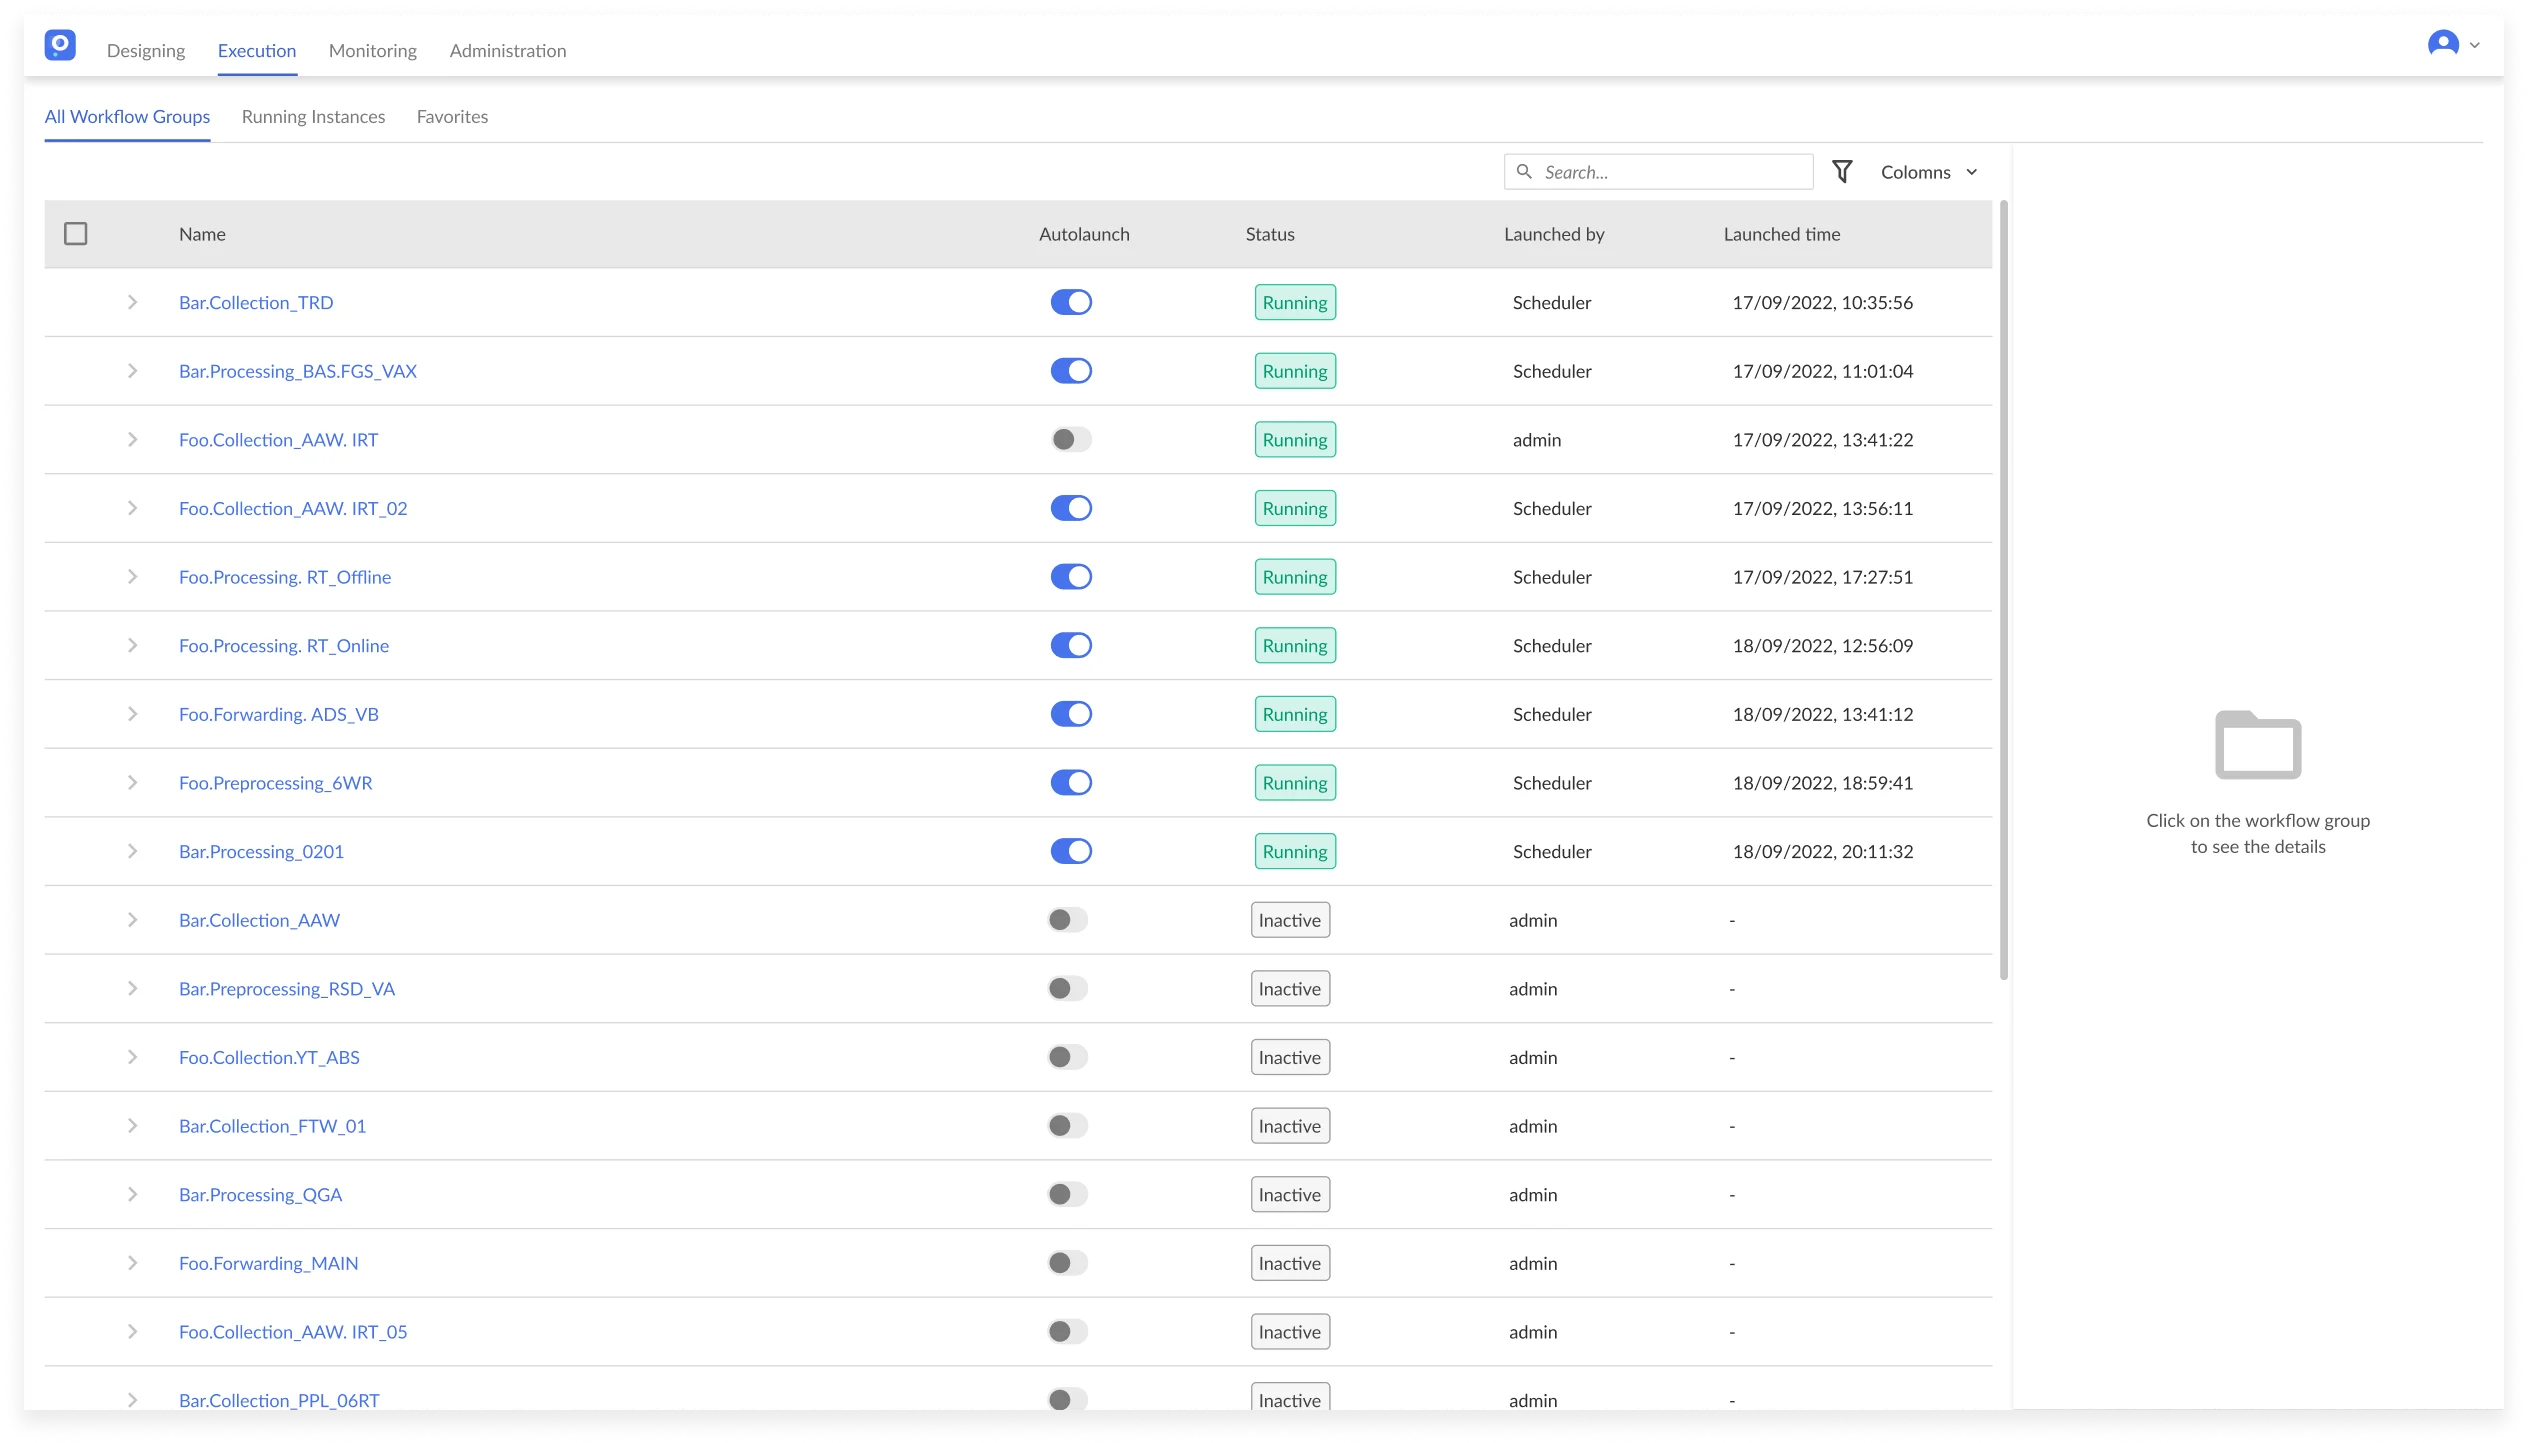Click the search magnifier icon
Viewport: 2528px width, 1443px height.
click(x=1524, y=172)
